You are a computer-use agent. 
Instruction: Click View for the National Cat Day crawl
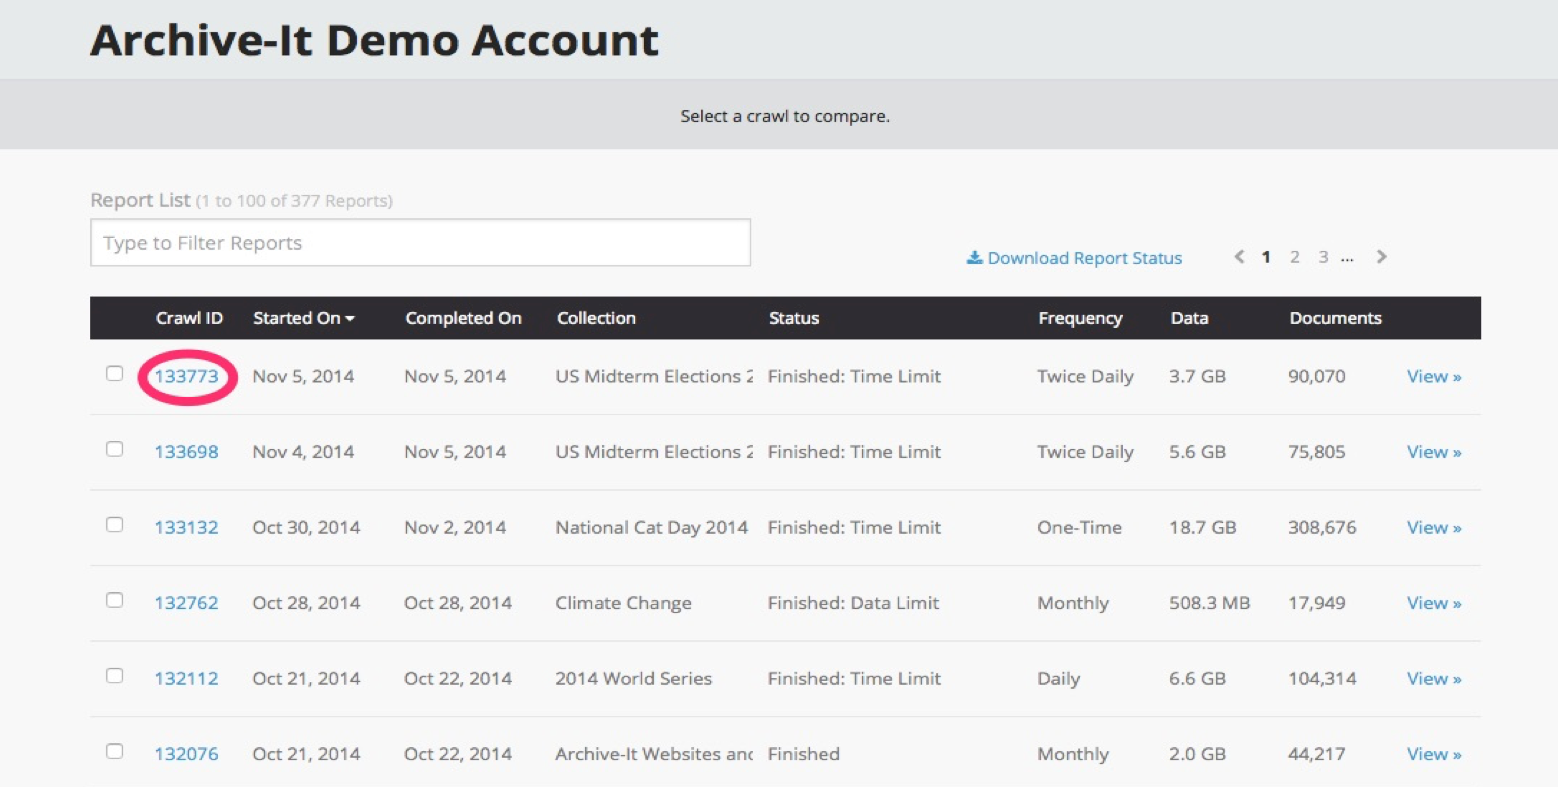coord(1433,528)
